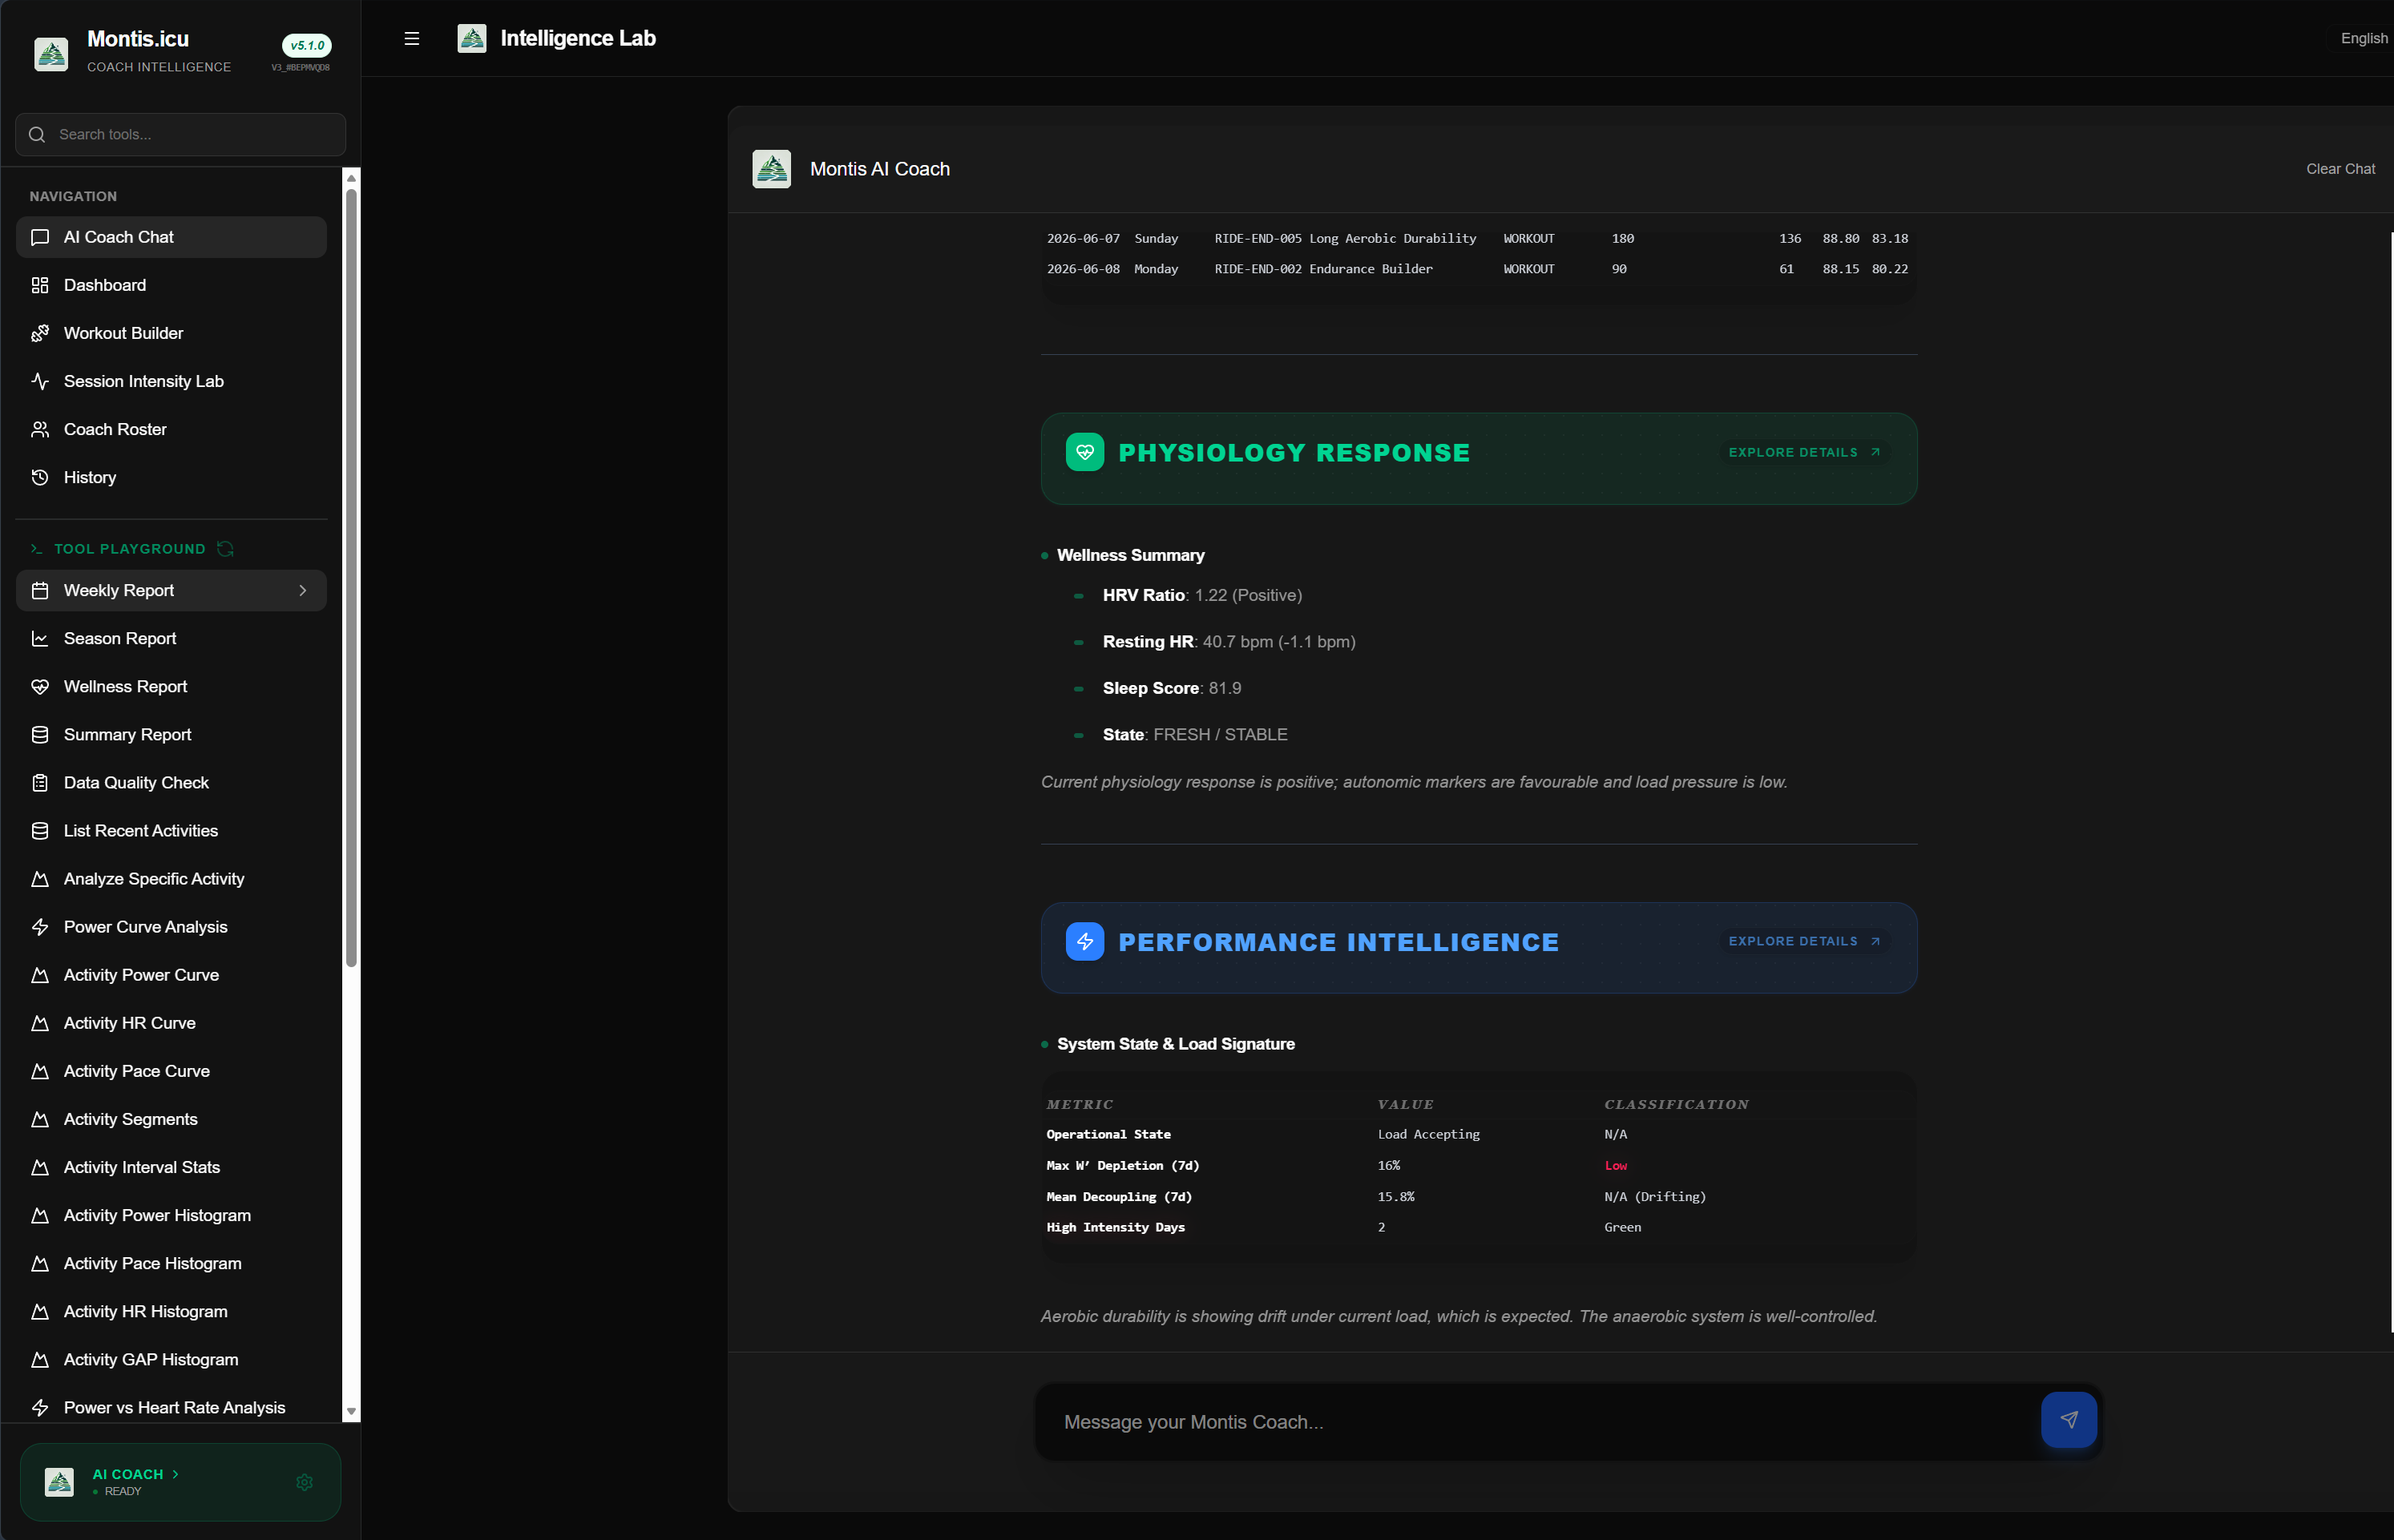Click the Search tools input field
Screen dimensions: 2394x1540
[181, 134]
